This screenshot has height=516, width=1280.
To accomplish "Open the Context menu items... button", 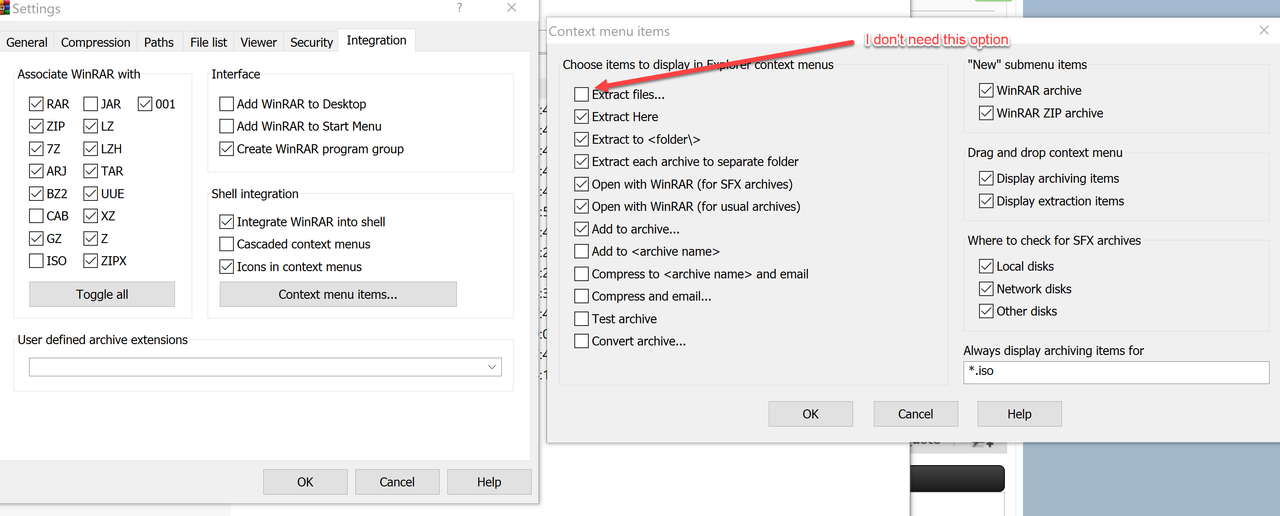I will coord(338,294).
